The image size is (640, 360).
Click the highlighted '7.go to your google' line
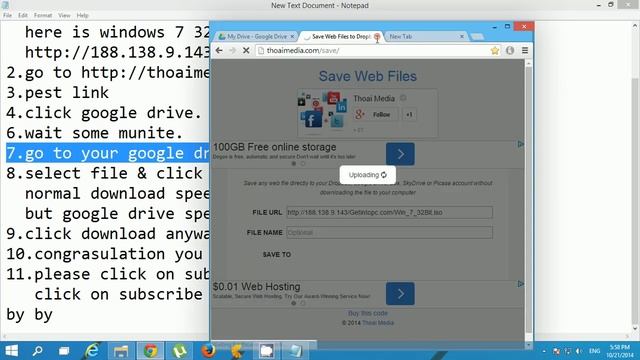(x=107, y=153)
